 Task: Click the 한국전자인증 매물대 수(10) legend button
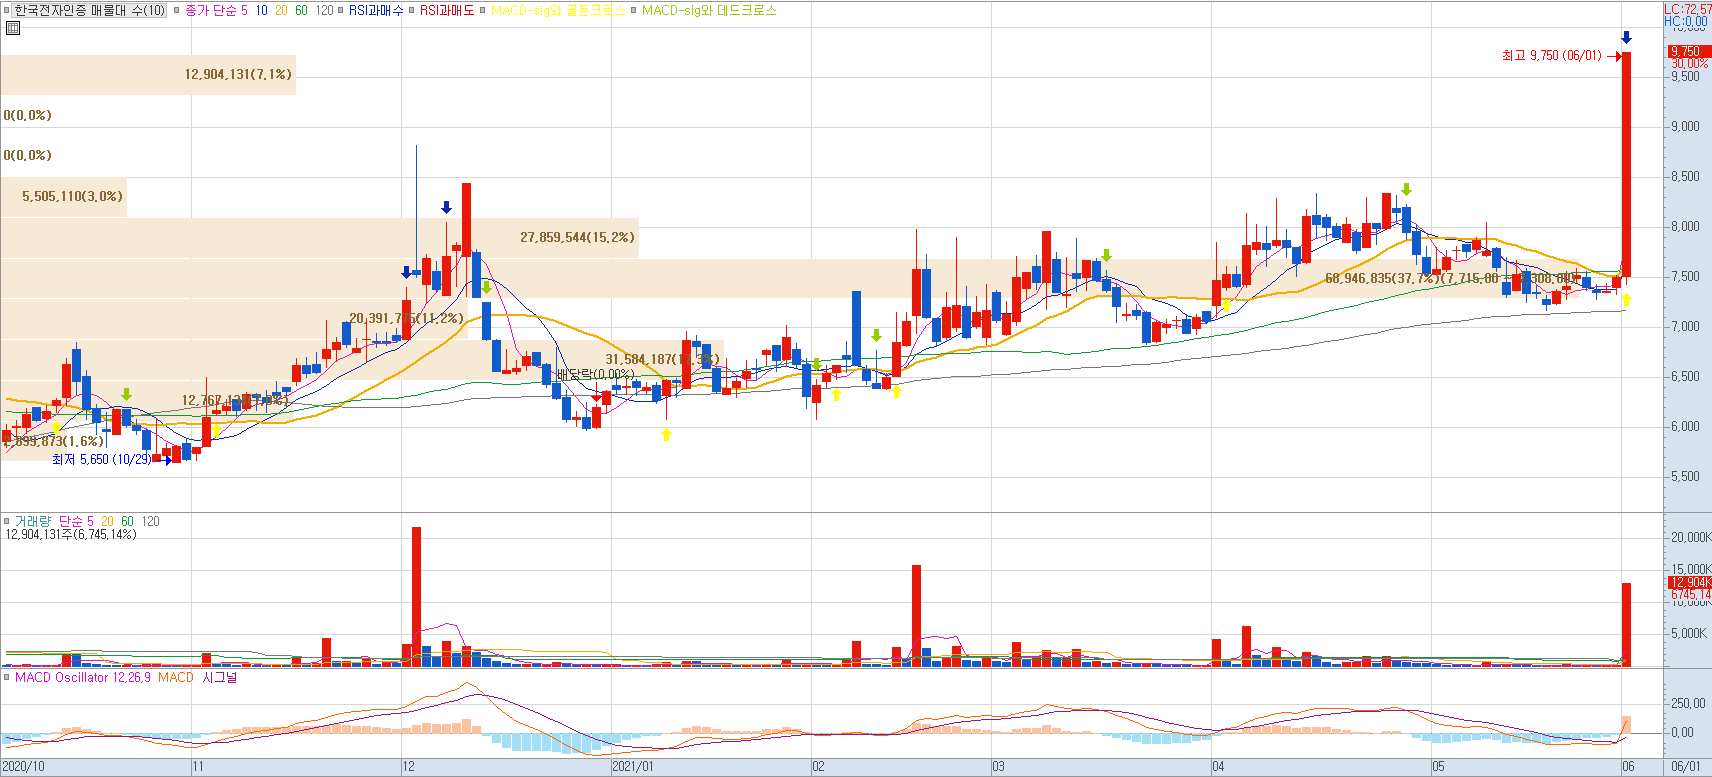pyautogui.click(x=90, y=11)
